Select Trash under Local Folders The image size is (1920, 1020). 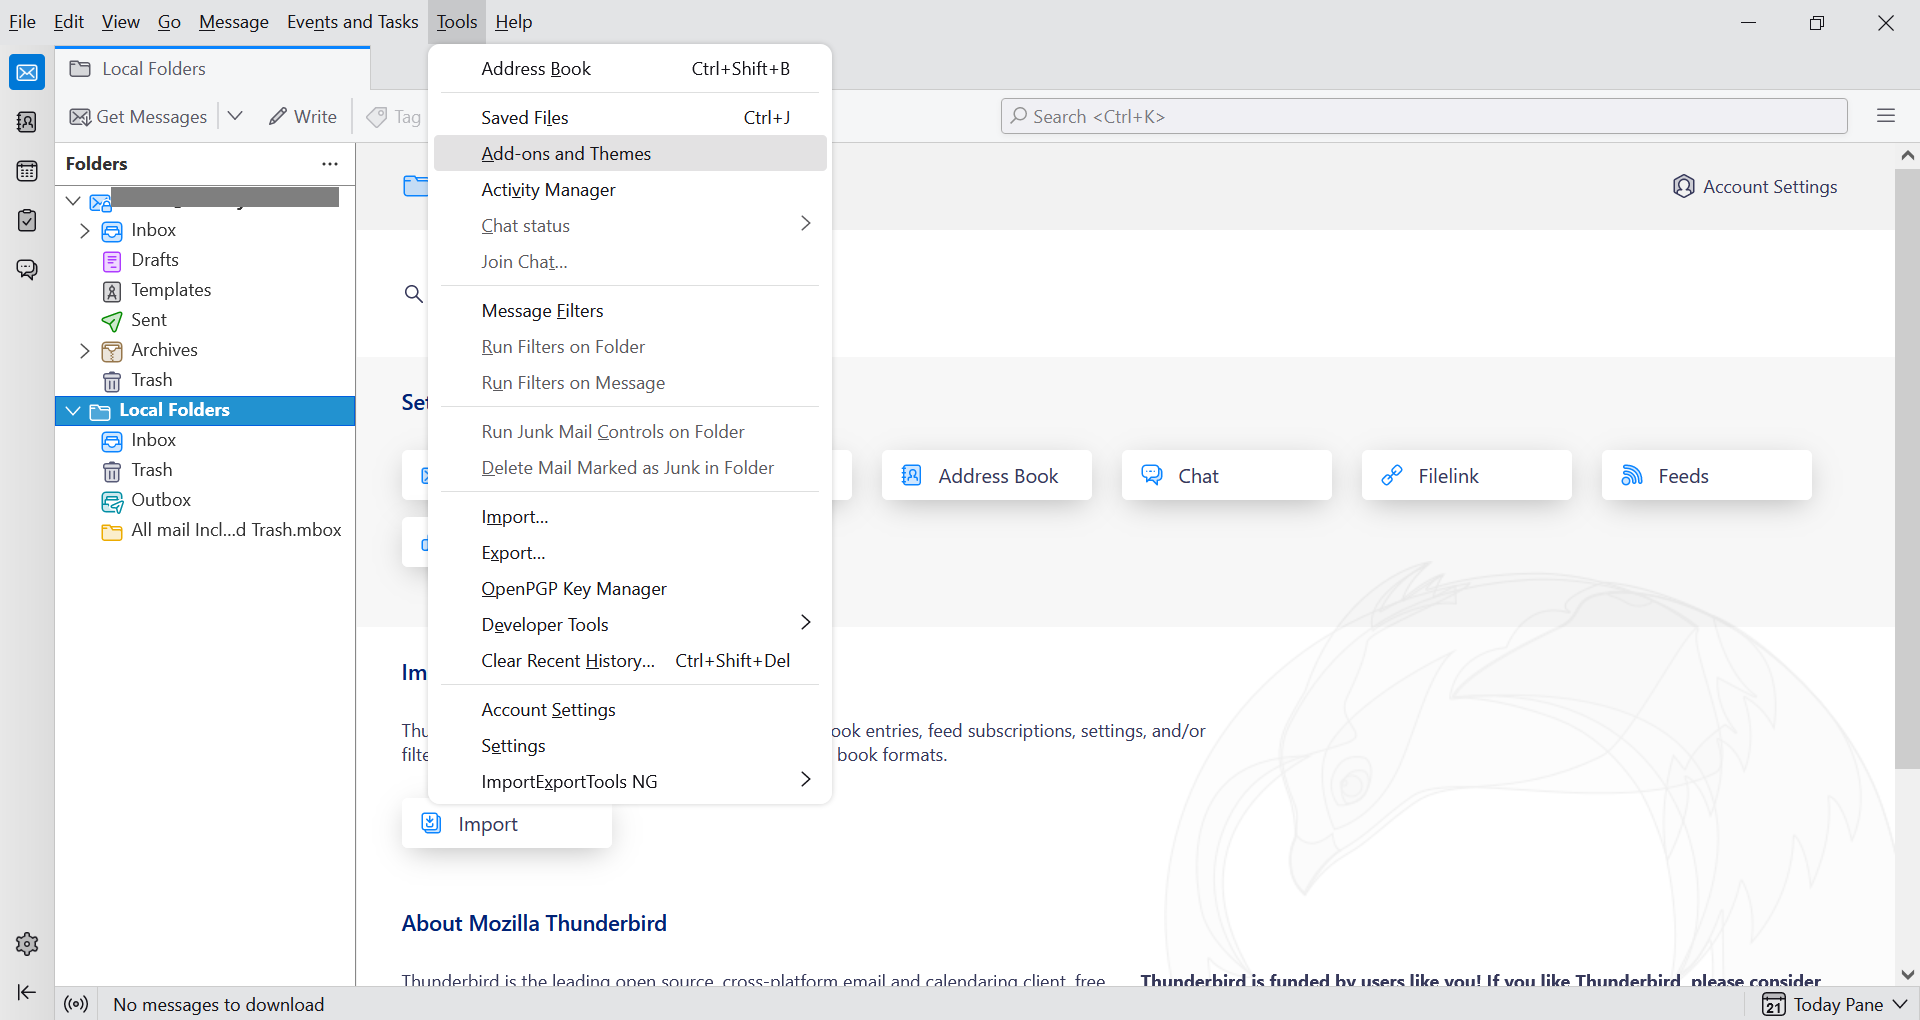tap(205, 471)
